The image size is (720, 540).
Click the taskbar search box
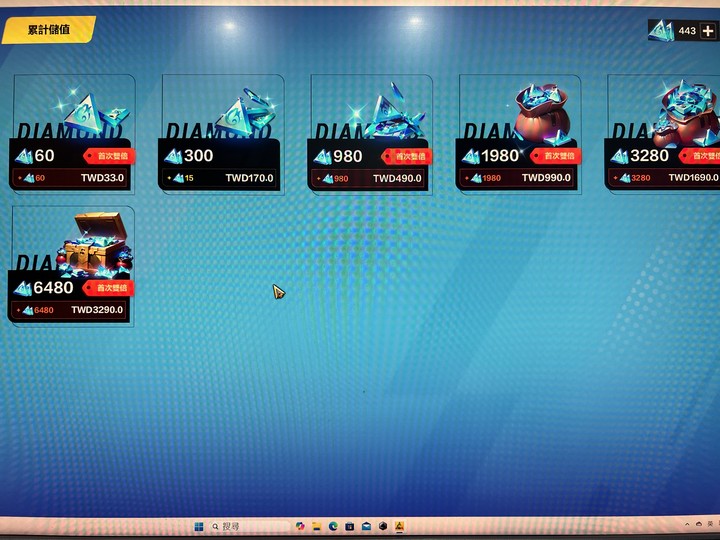coord(249,526)
